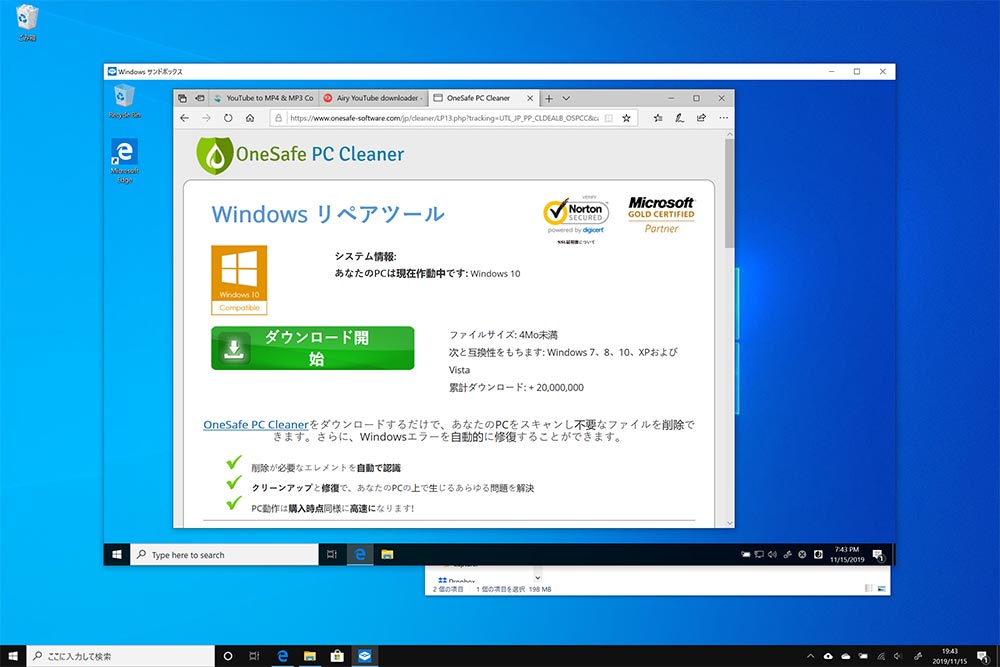Switch to the YouTube to MP4 & MP3 tab
Screen dimensions: 1000x667
pos(263,98)
